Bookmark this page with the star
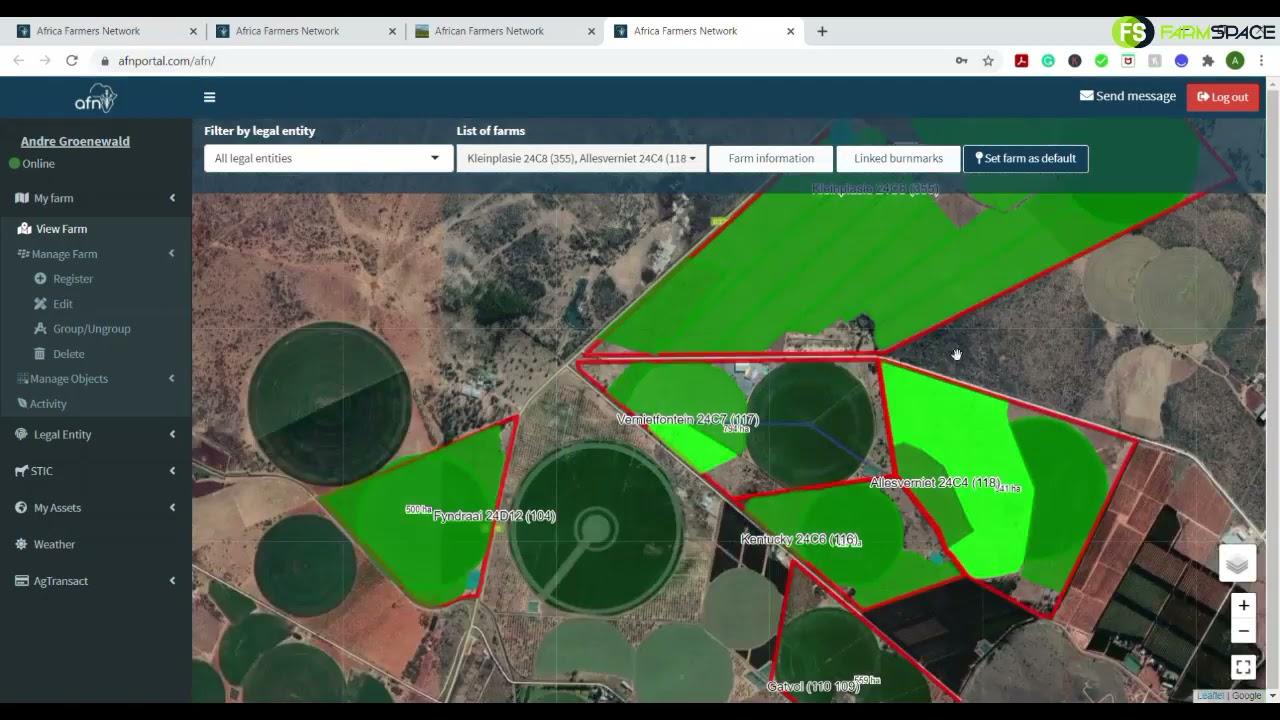Image resolution: width=1280 pixels, height=720 pixels. pyautogui.click(x=988, y=61)
